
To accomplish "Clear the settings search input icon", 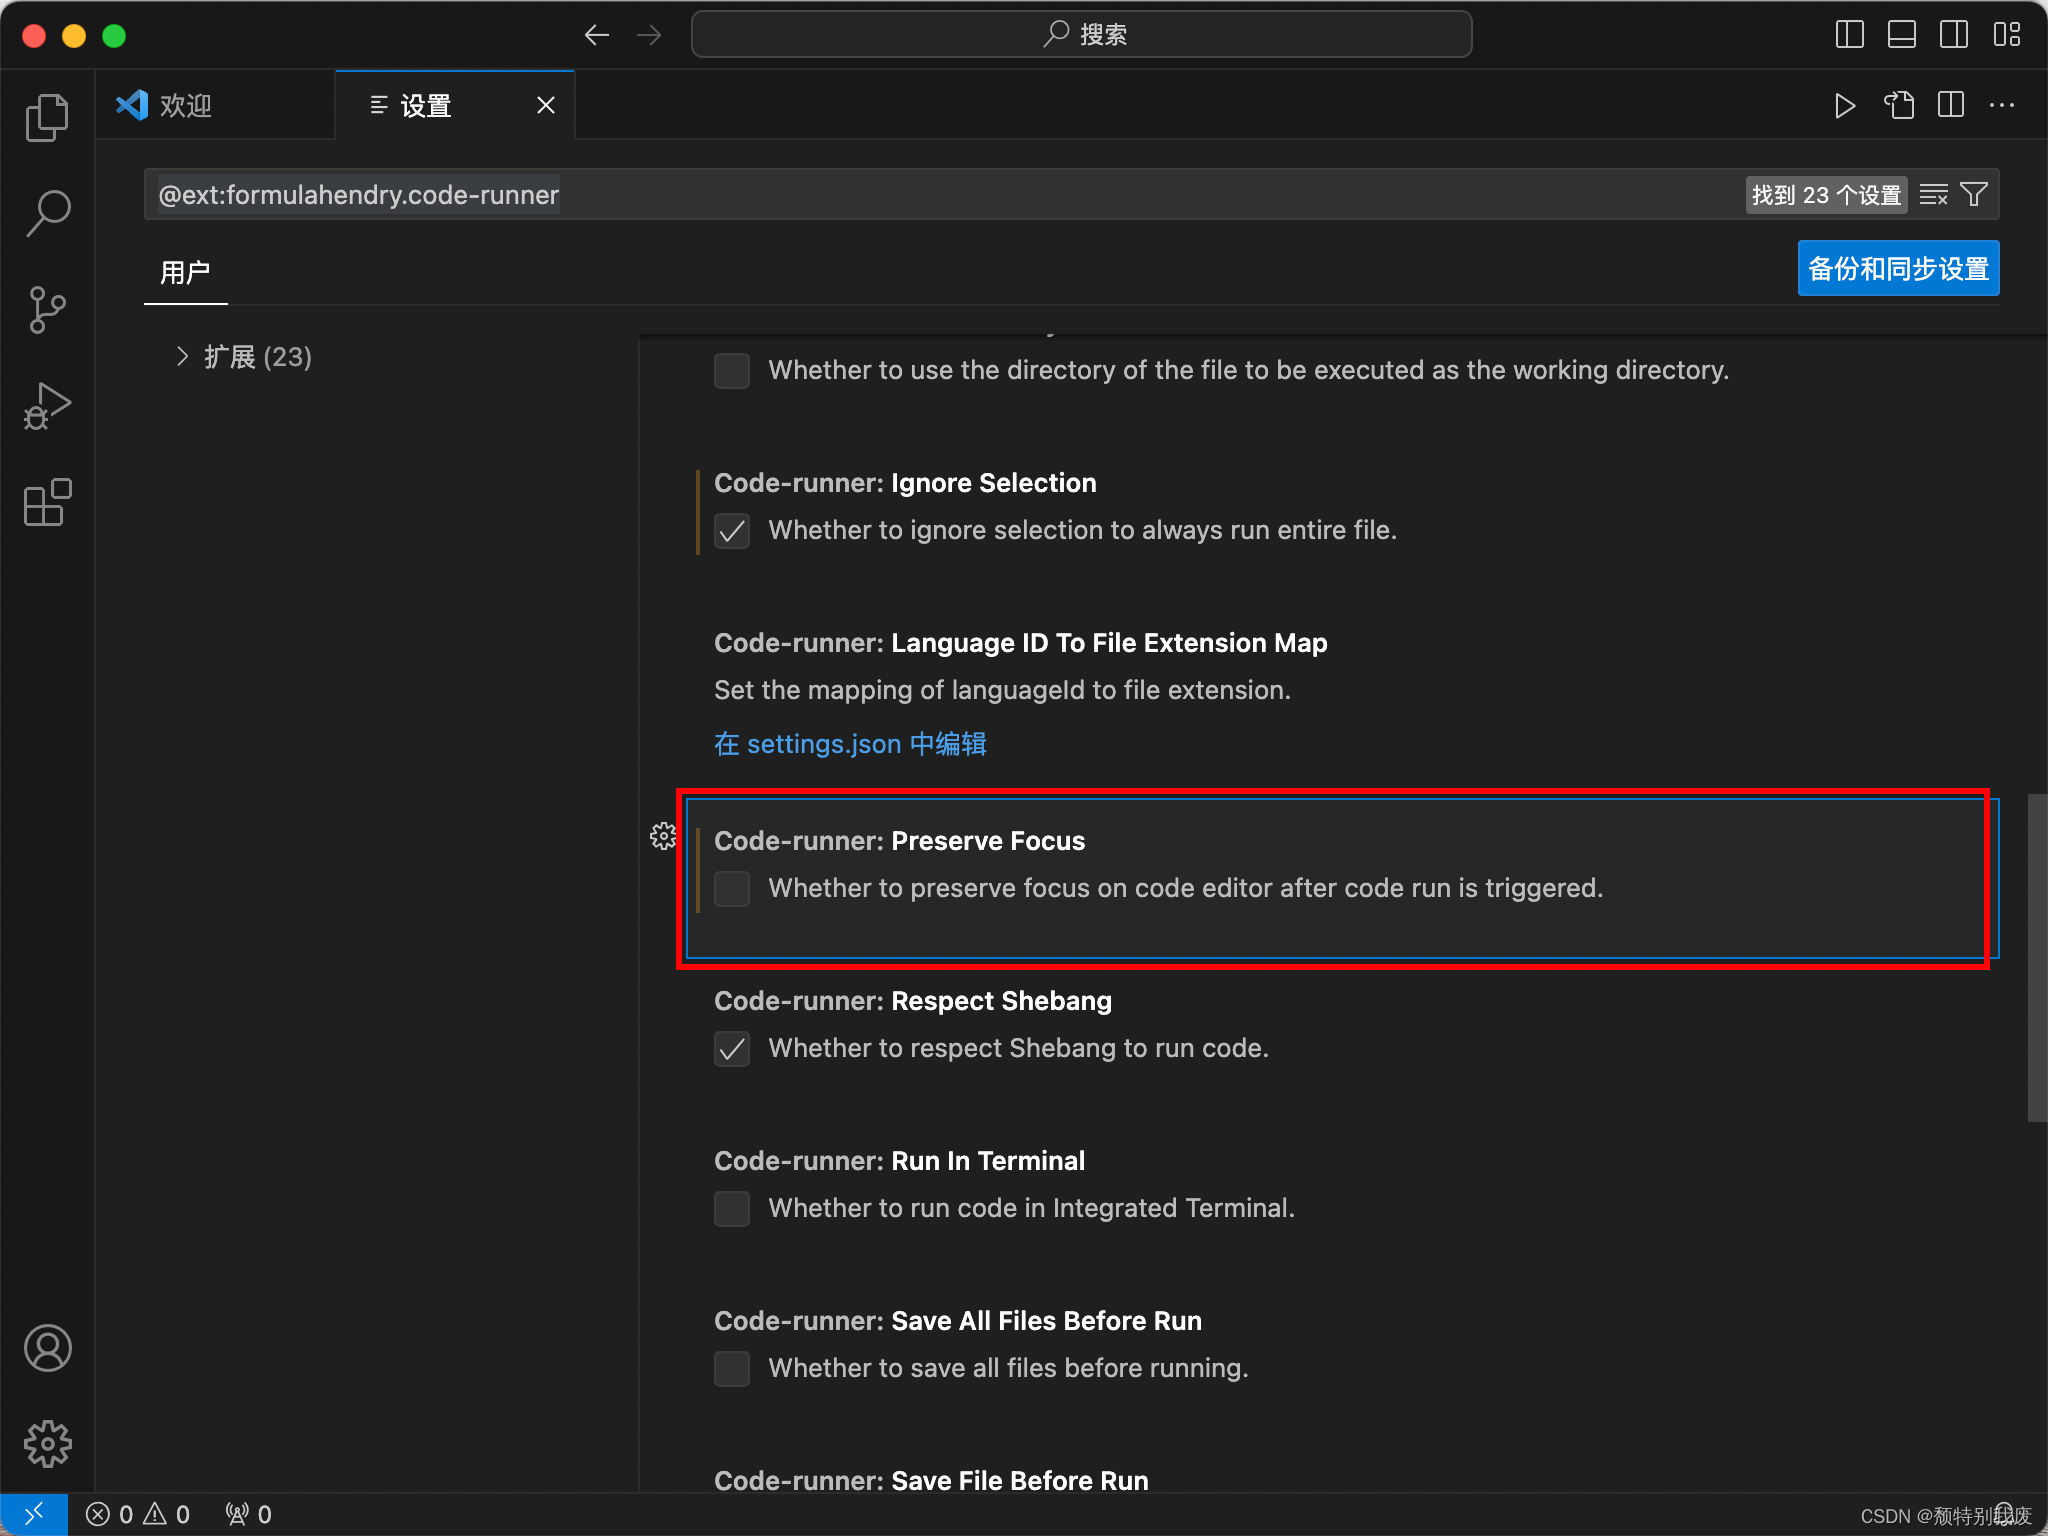I will 1933,195.
